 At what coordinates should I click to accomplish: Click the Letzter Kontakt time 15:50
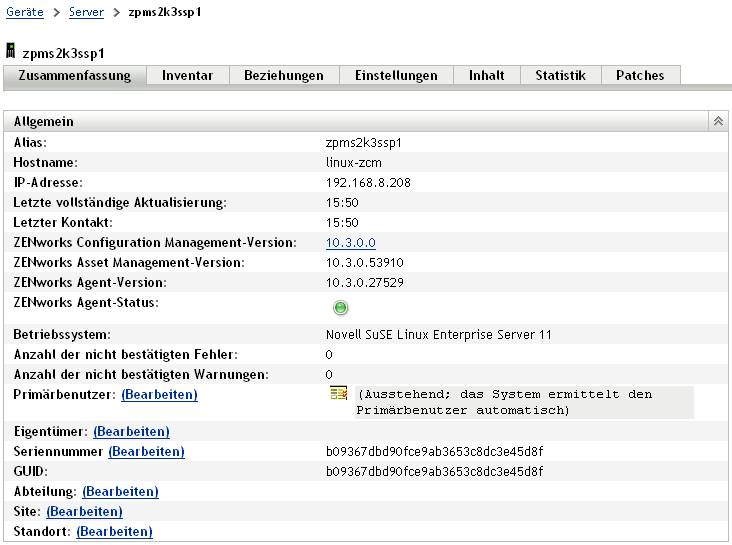coord(342,223)
